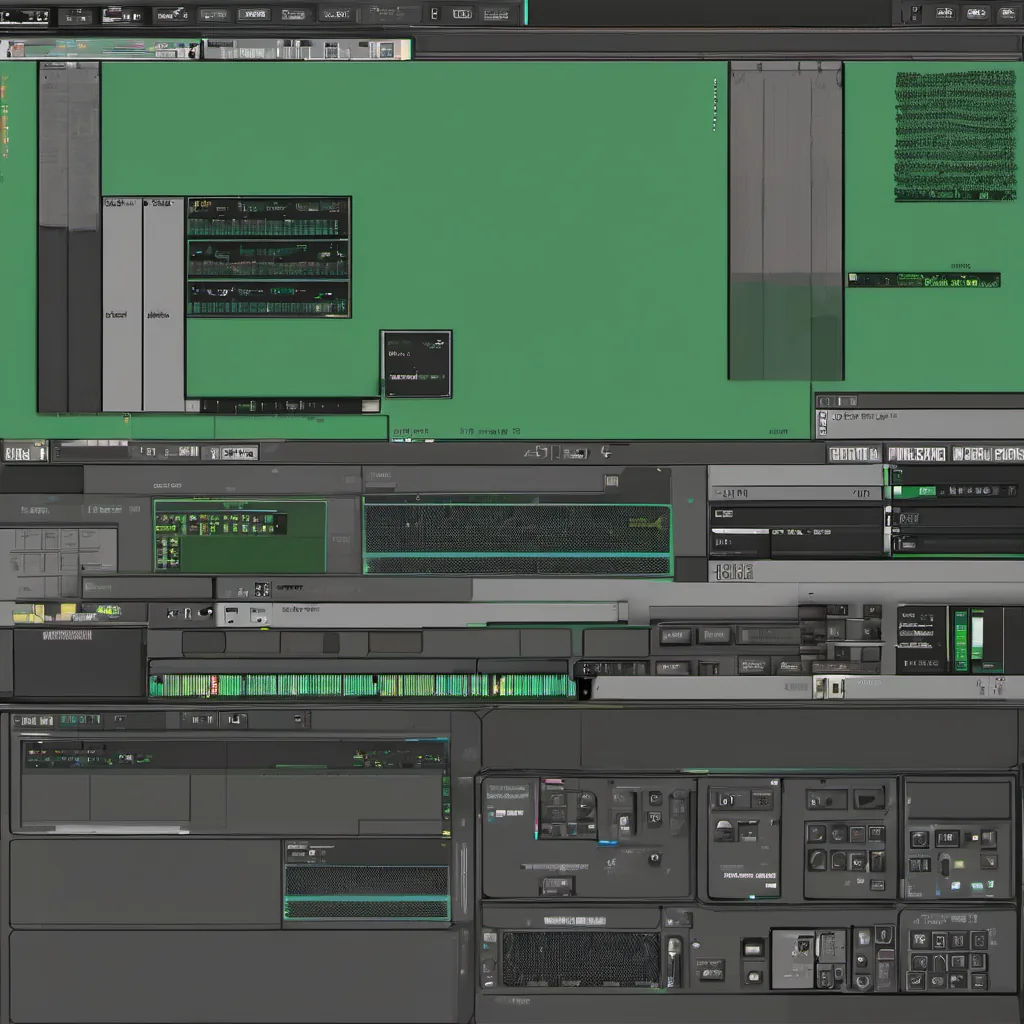The width and height of the screenshot is (1024, 1024).
Task: Open the rightmost tab above the right-side panel
Action: [x=986, y=454]
